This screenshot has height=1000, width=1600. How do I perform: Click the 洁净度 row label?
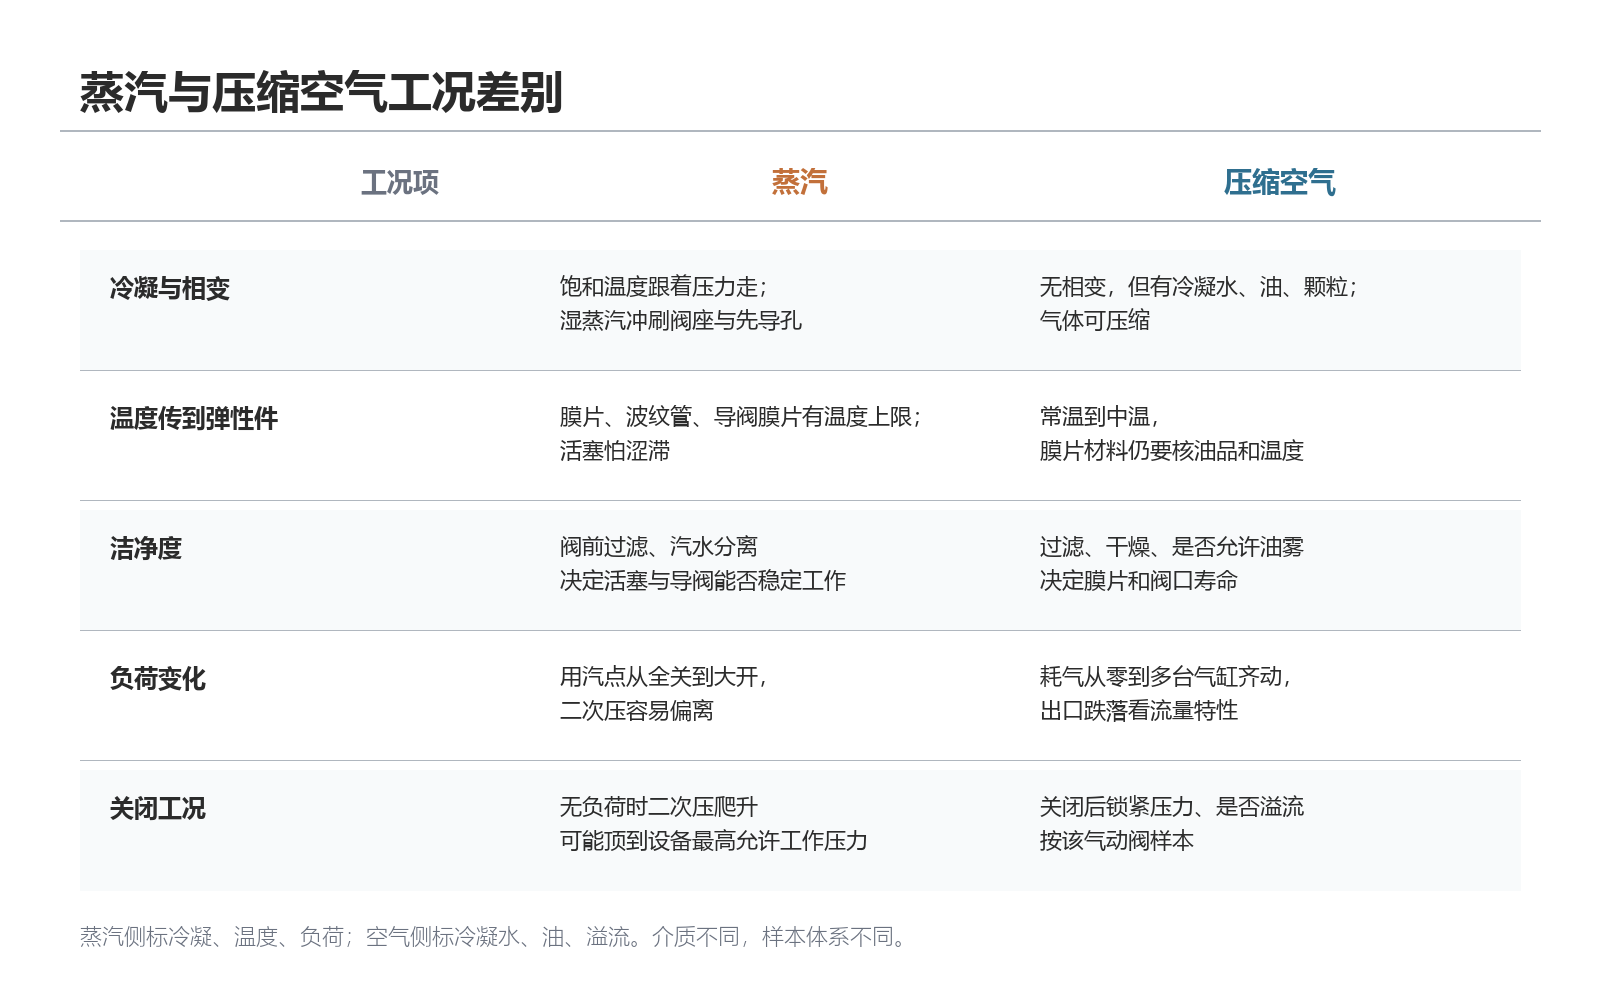[146, 549]
